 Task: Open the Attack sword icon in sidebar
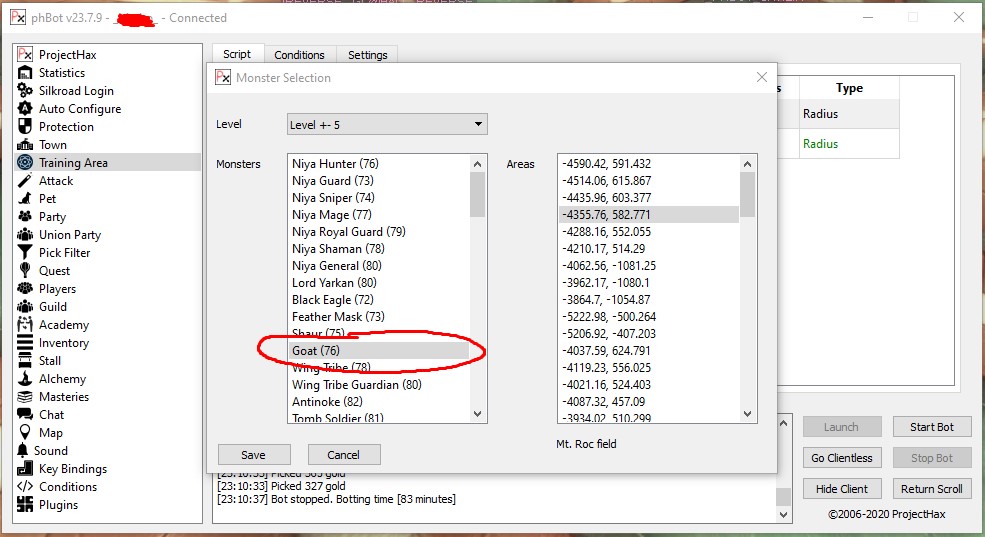coord(25,181)
